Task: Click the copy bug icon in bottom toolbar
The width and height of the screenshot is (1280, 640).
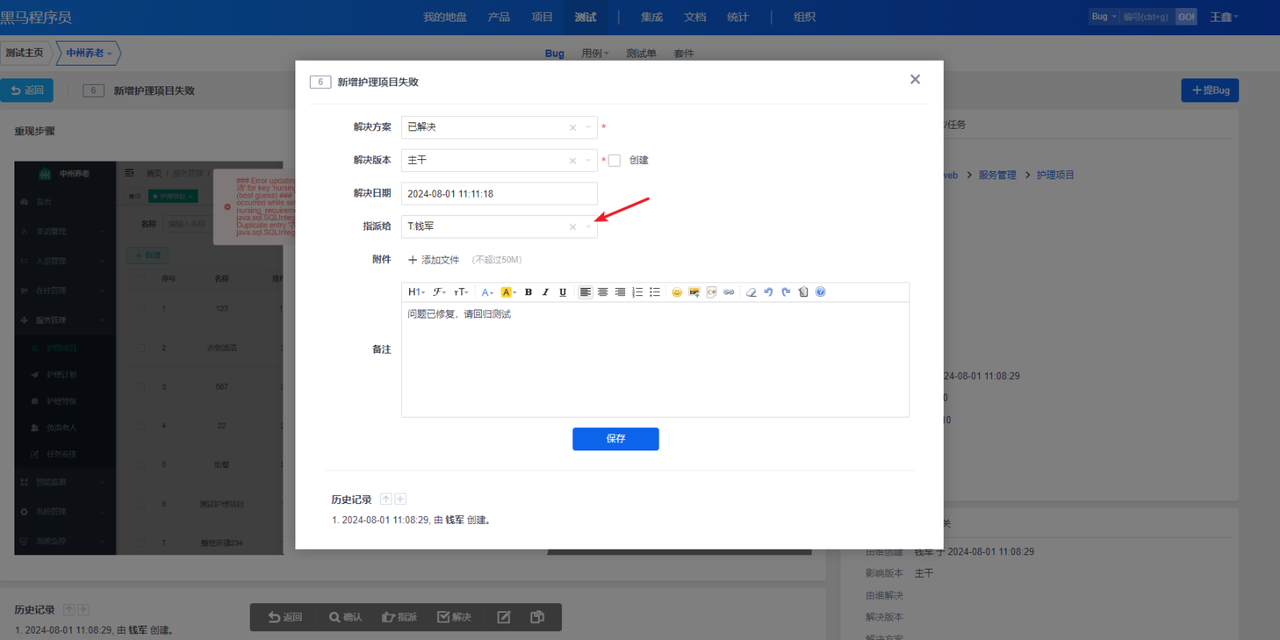Action: pos(537,617)
